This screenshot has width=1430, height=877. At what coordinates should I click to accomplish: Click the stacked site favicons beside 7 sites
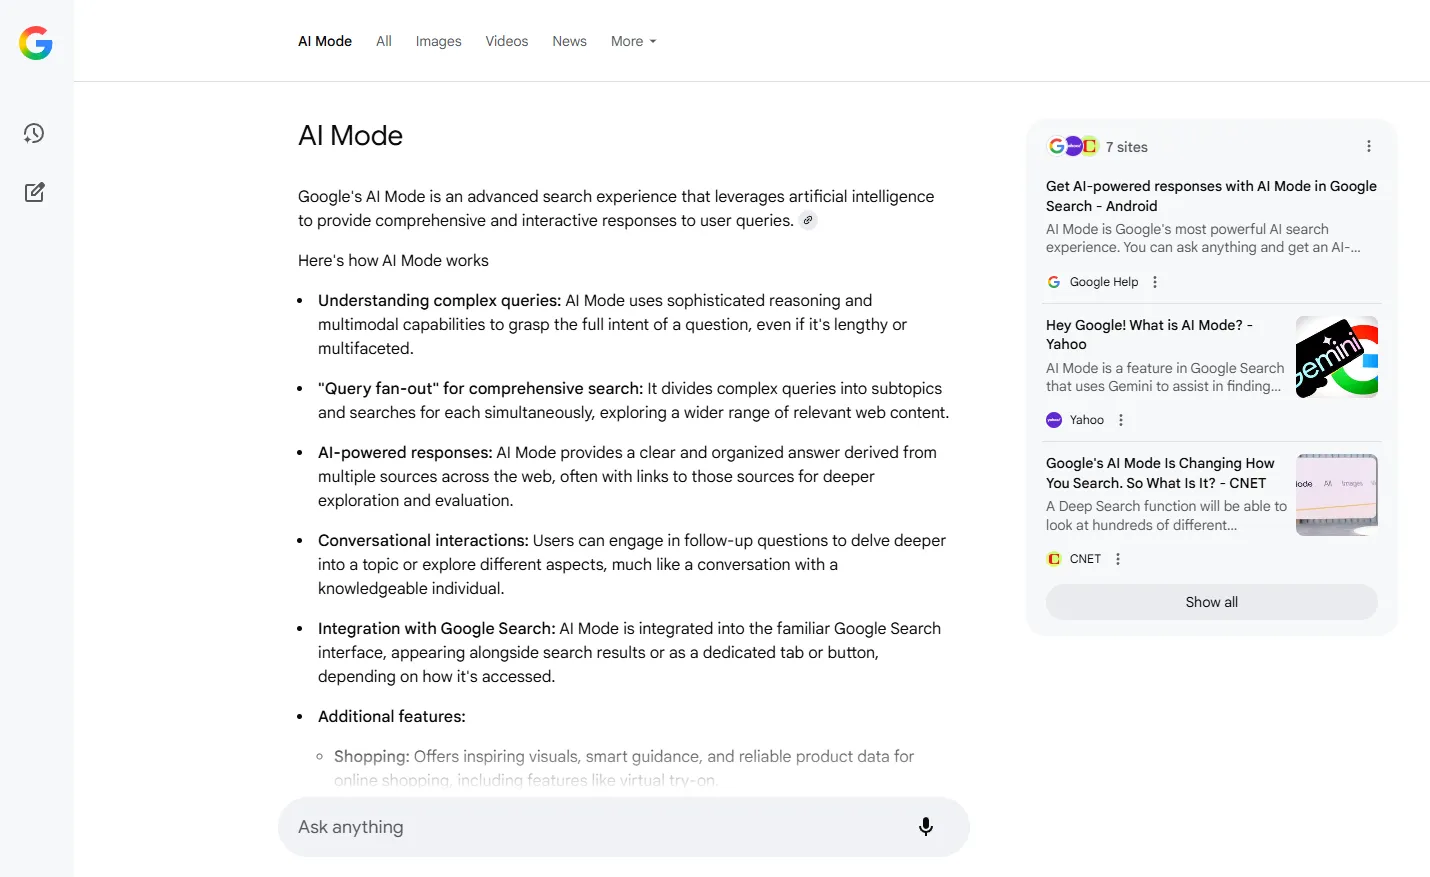click(1073, 146)
